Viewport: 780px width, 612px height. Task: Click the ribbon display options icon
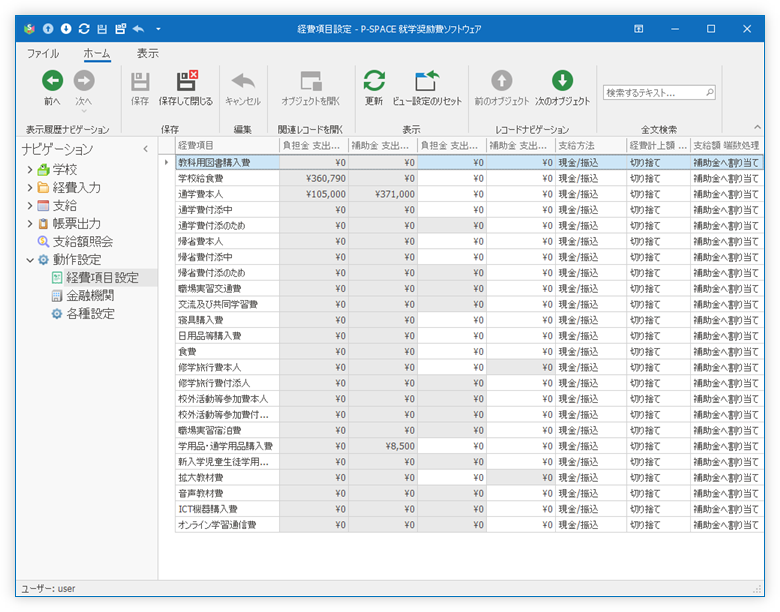pyautogui.click(x=638, y=29)
